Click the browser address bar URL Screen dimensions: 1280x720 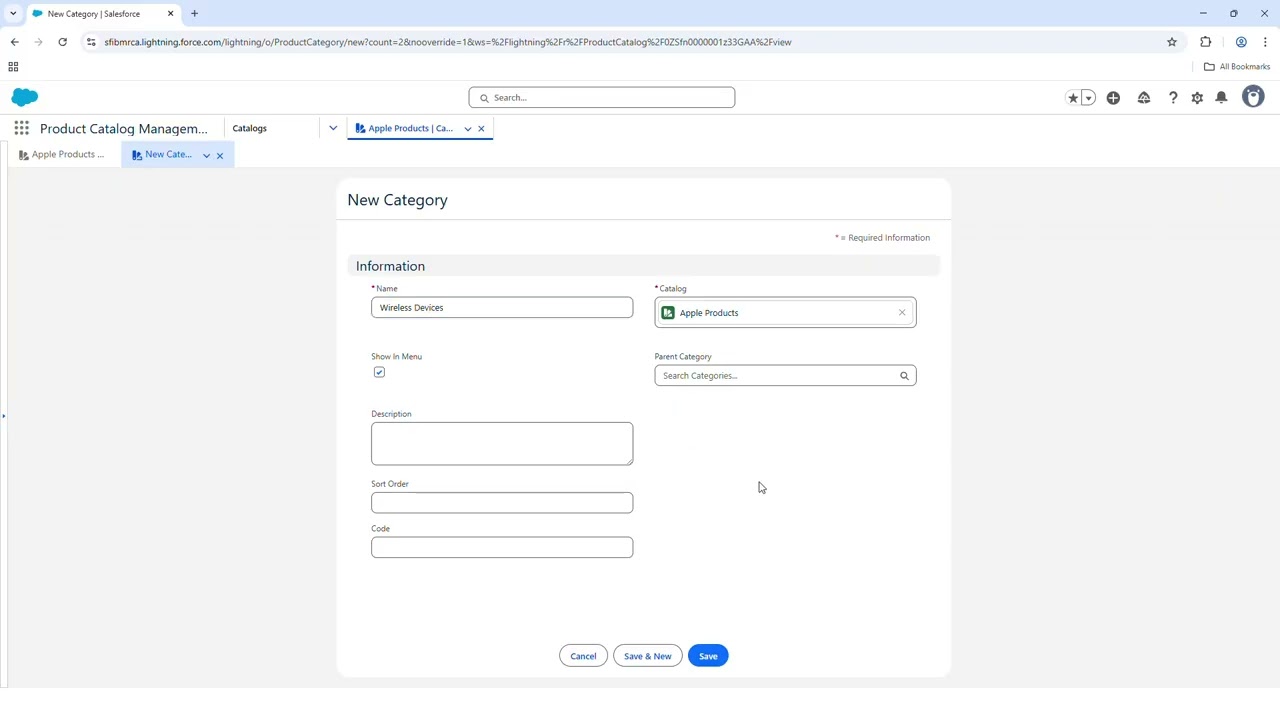(448, 42)
